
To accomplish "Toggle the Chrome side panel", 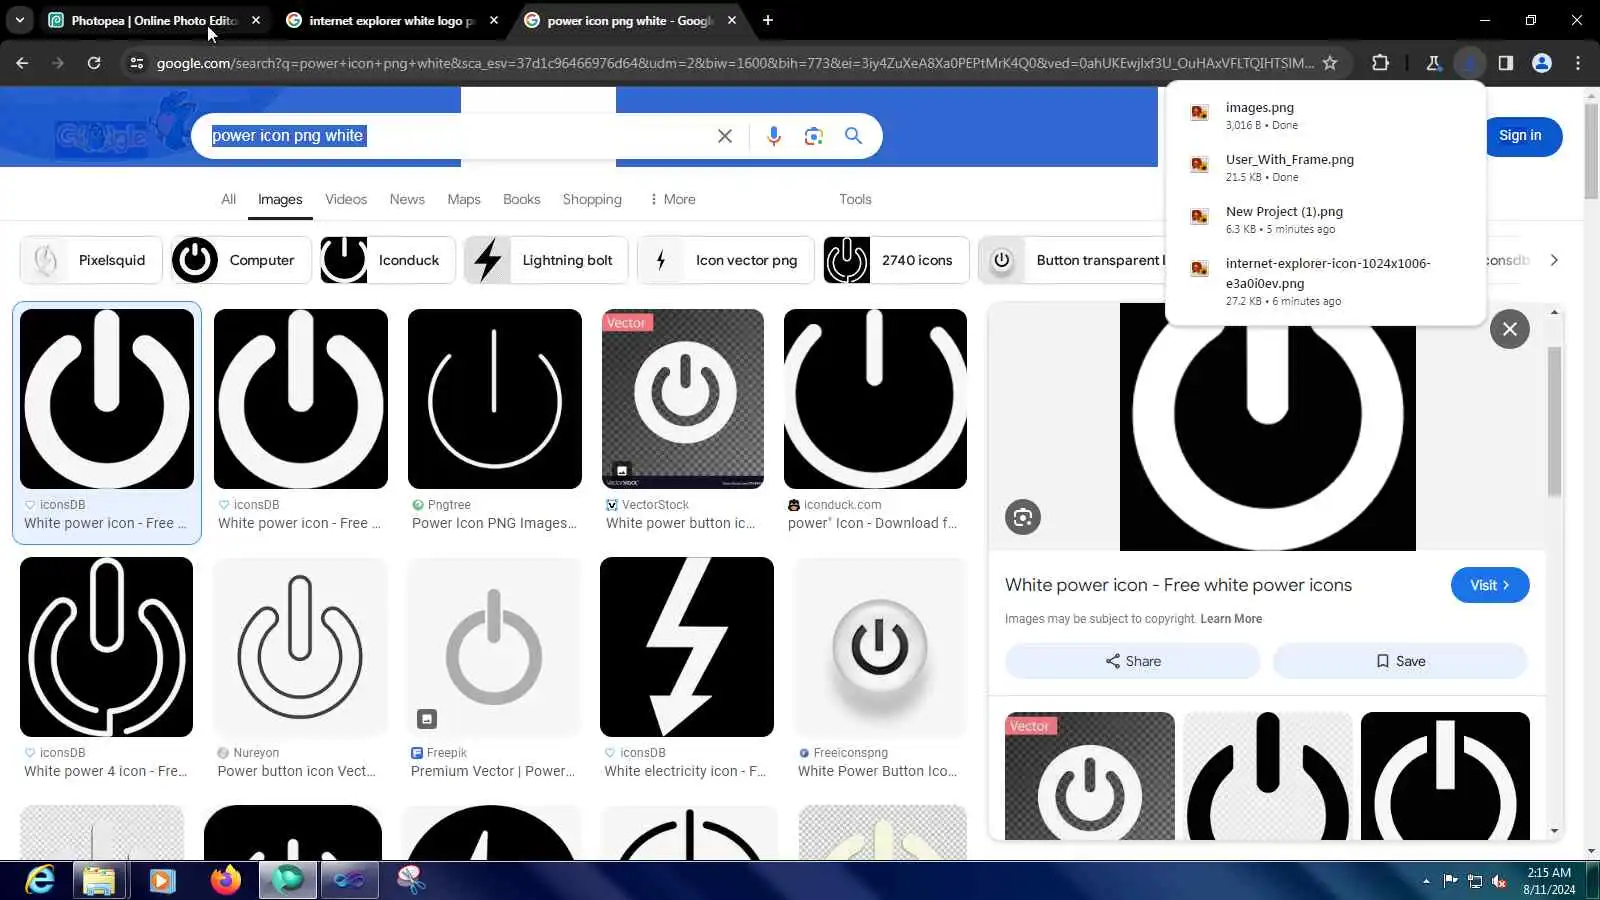I will click(1505, 63).
